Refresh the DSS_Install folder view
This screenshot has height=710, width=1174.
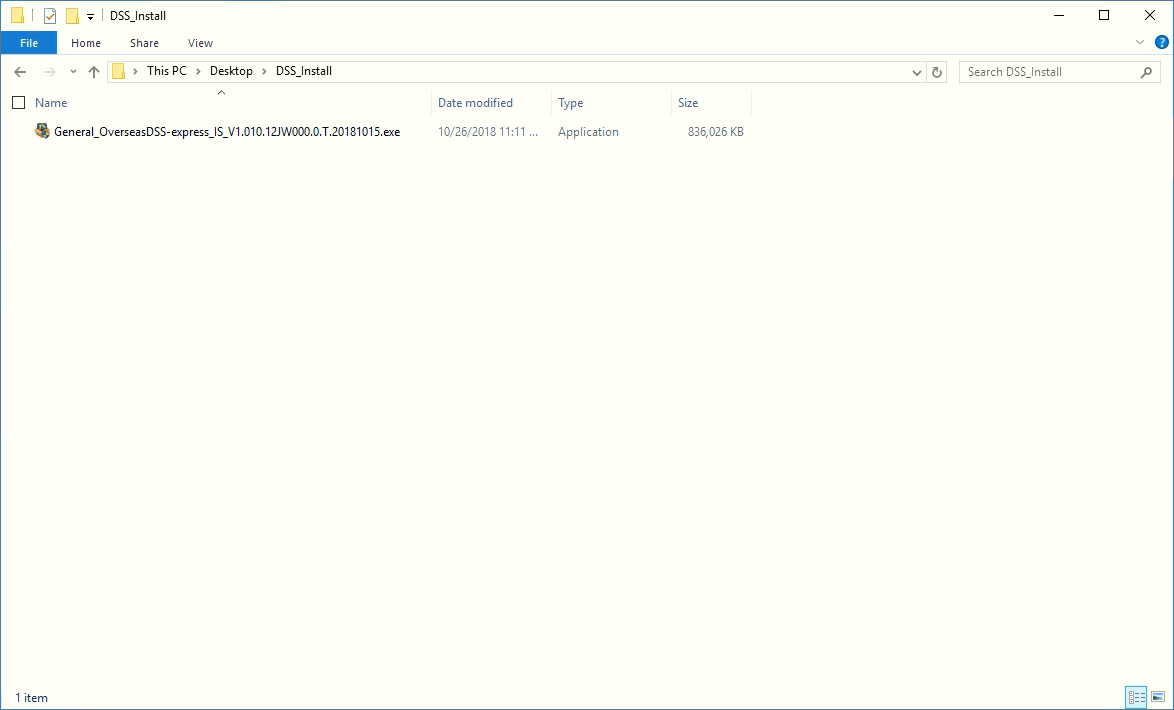pyautogui.click(x=937, y=73)
